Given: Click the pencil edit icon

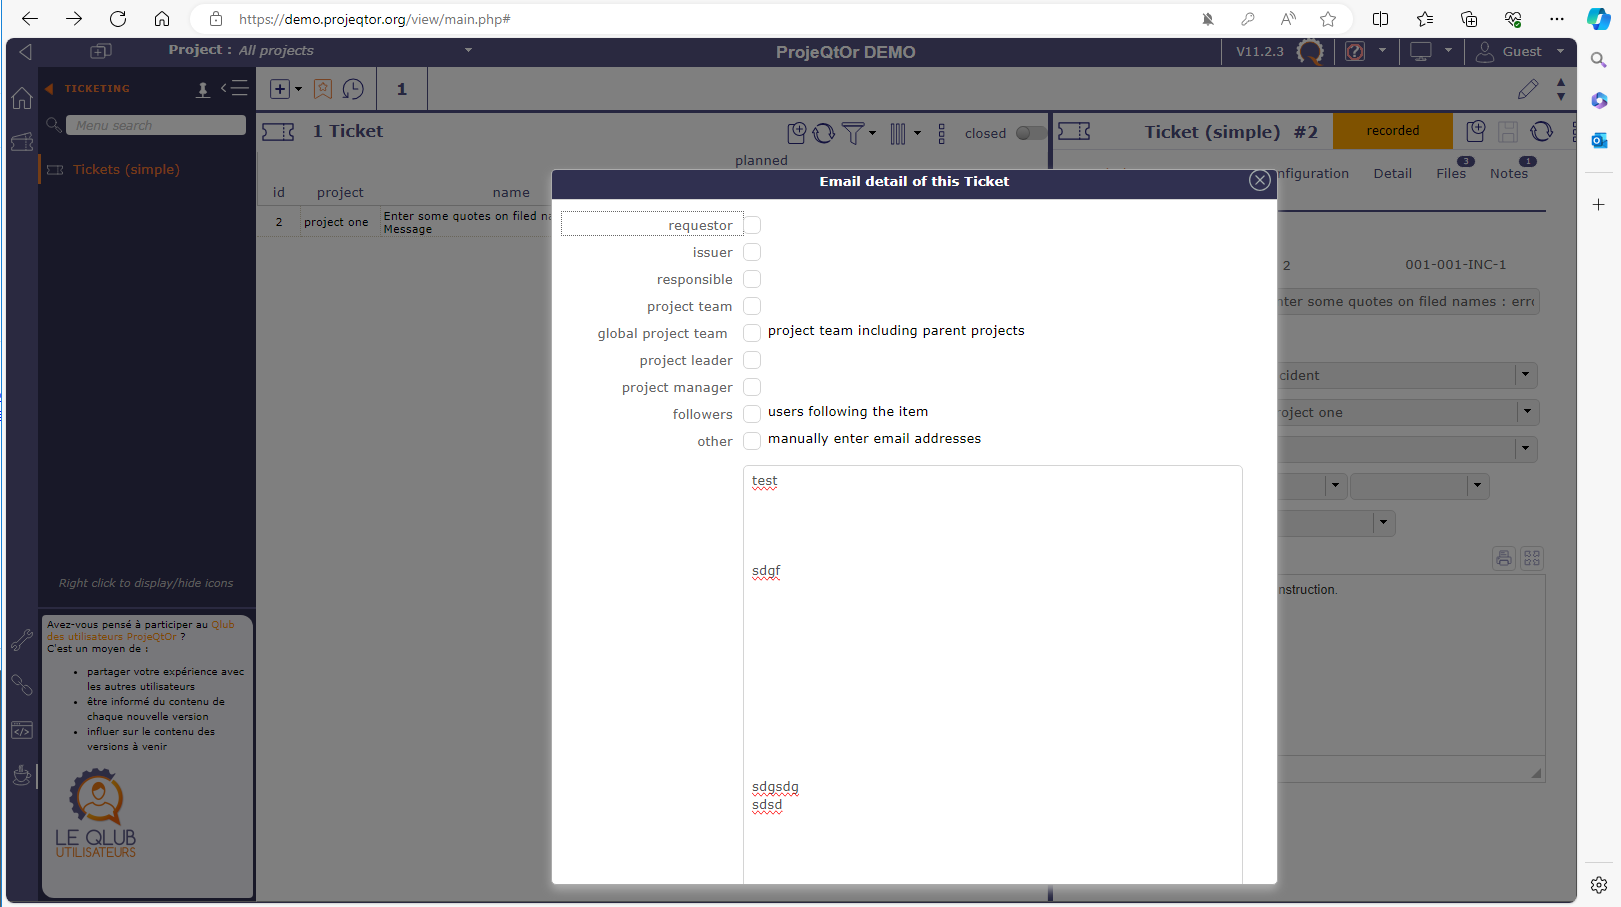Looking at the screenshot, I should click(1527, 90).
